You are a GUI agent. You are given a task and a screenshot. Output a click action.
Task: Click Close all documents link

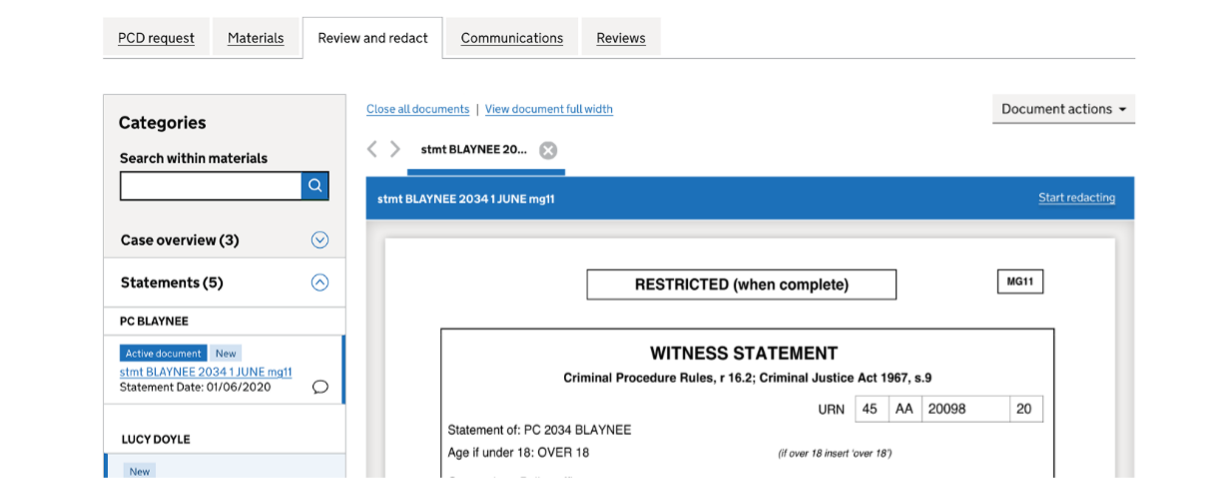click(418, 109)
